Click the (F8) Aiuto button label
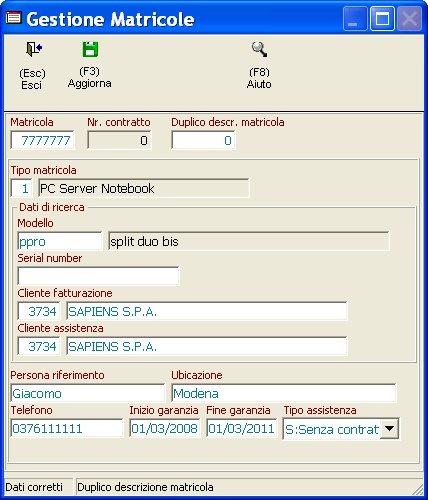 [259, 78]
